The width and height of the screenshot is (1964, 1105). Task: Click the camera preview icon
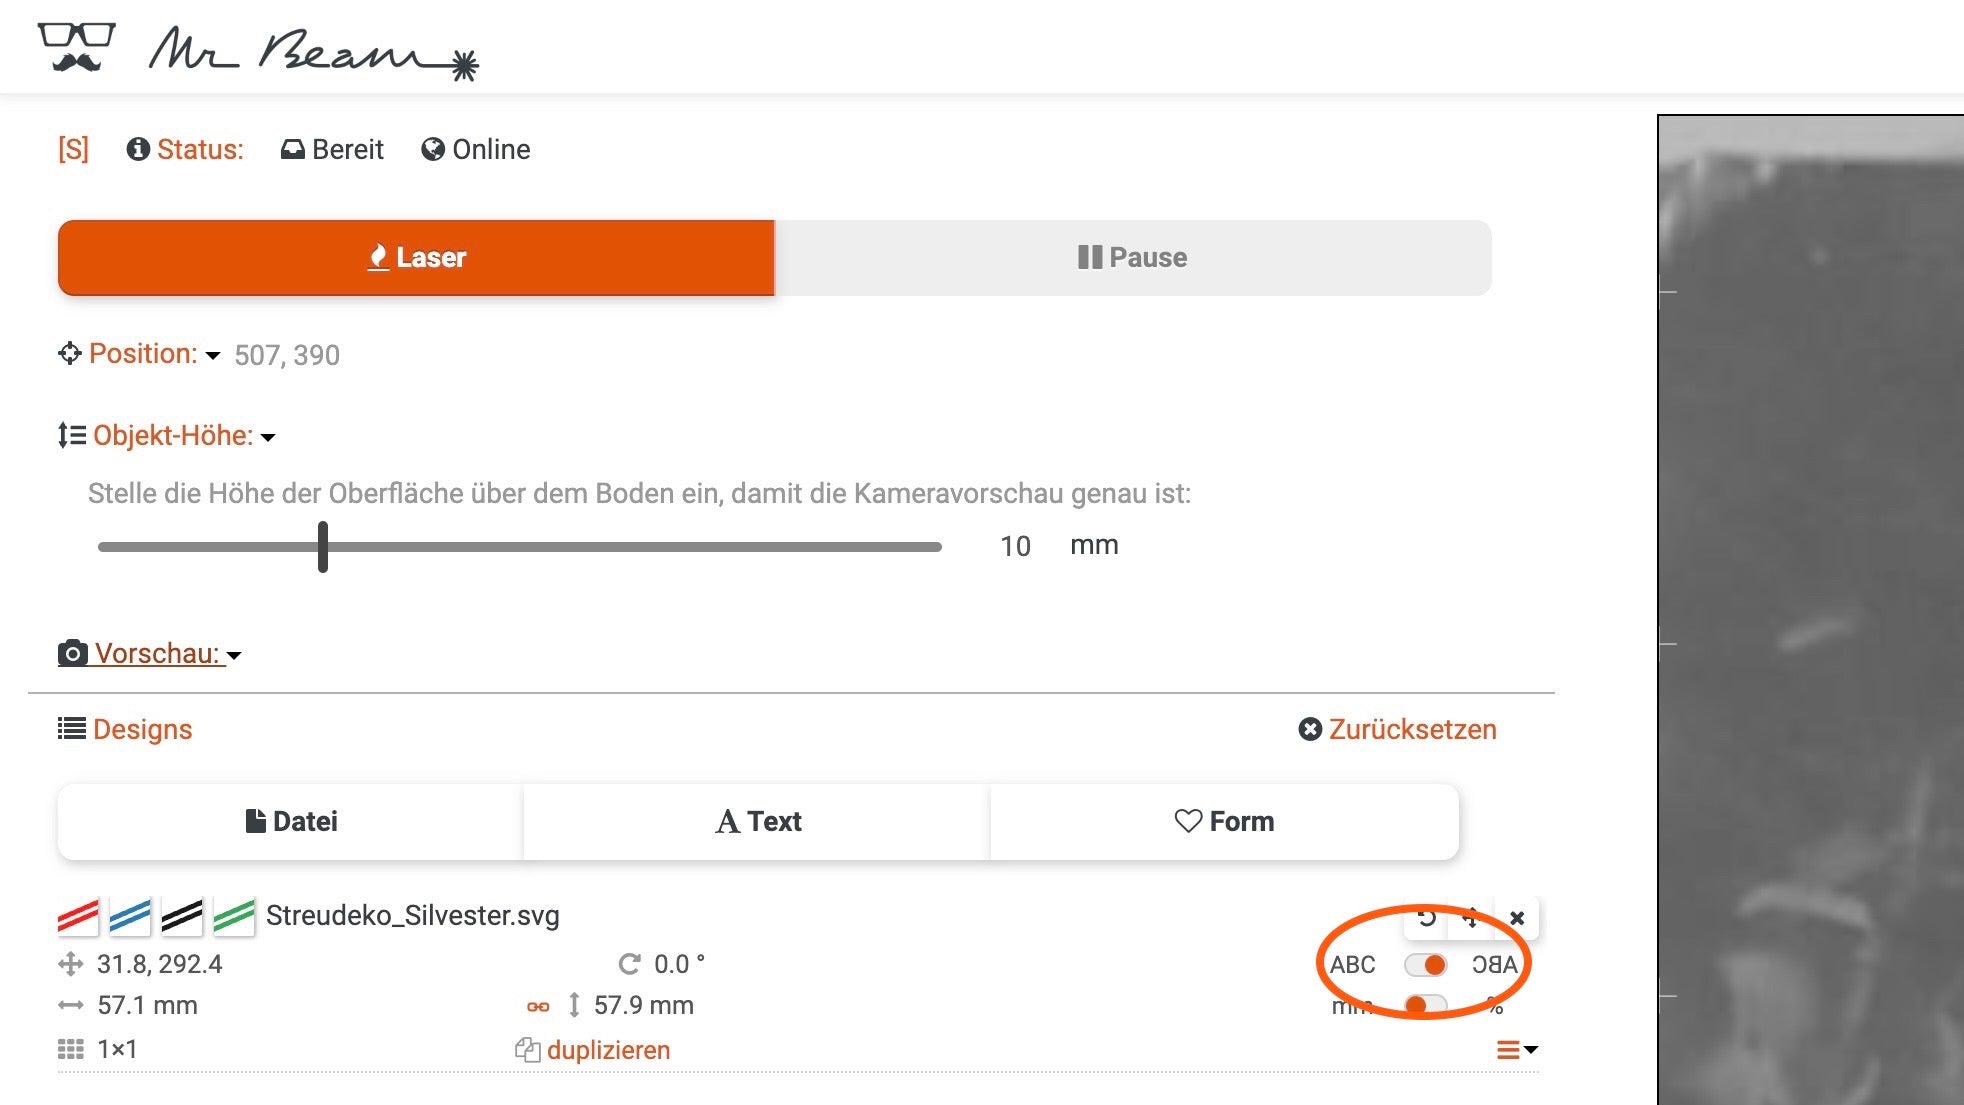[71, 653]
